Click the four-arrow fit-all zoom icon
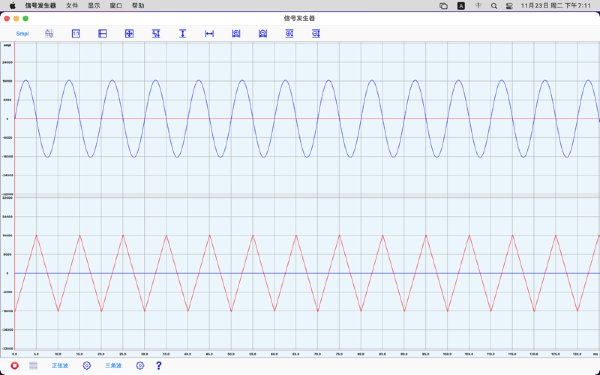600x375 pixels. pos(129,34)
